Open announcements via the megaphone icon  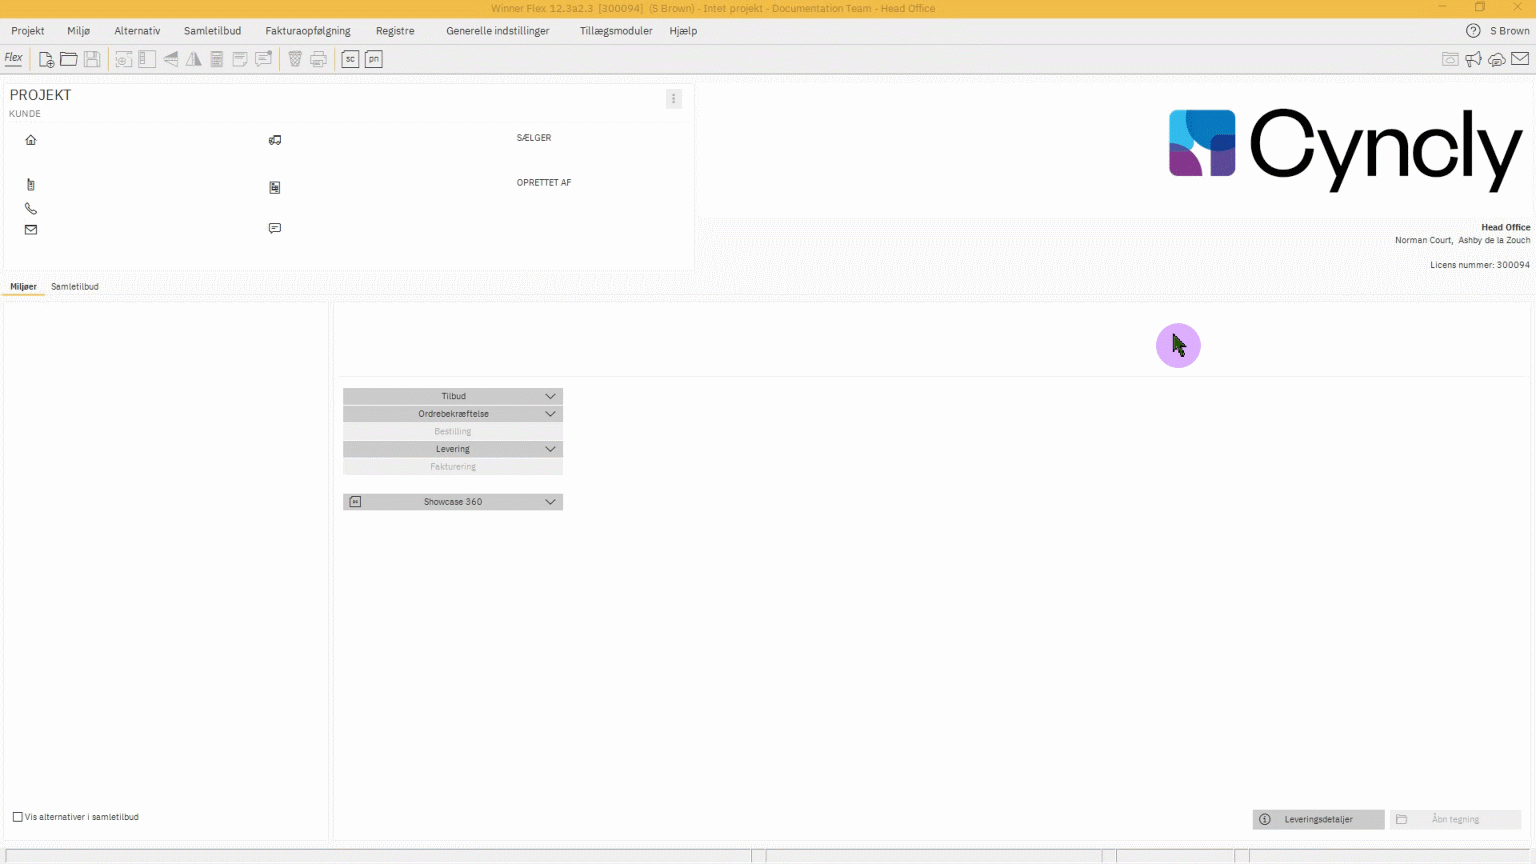click(x=1473, y=59)
